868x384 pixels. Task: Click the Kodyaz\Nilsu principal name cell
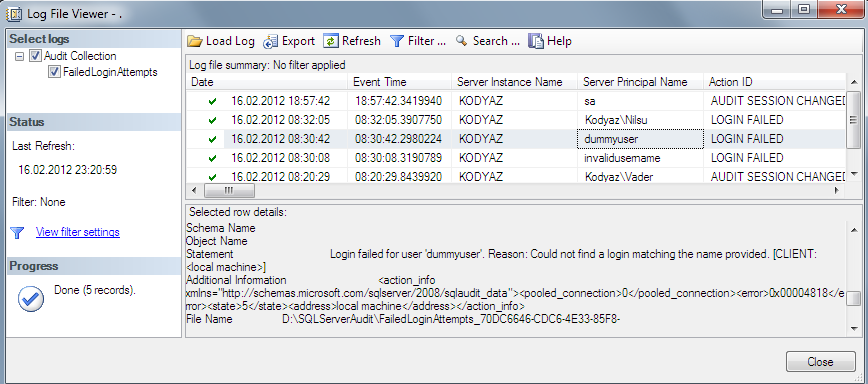click(640, 120)
